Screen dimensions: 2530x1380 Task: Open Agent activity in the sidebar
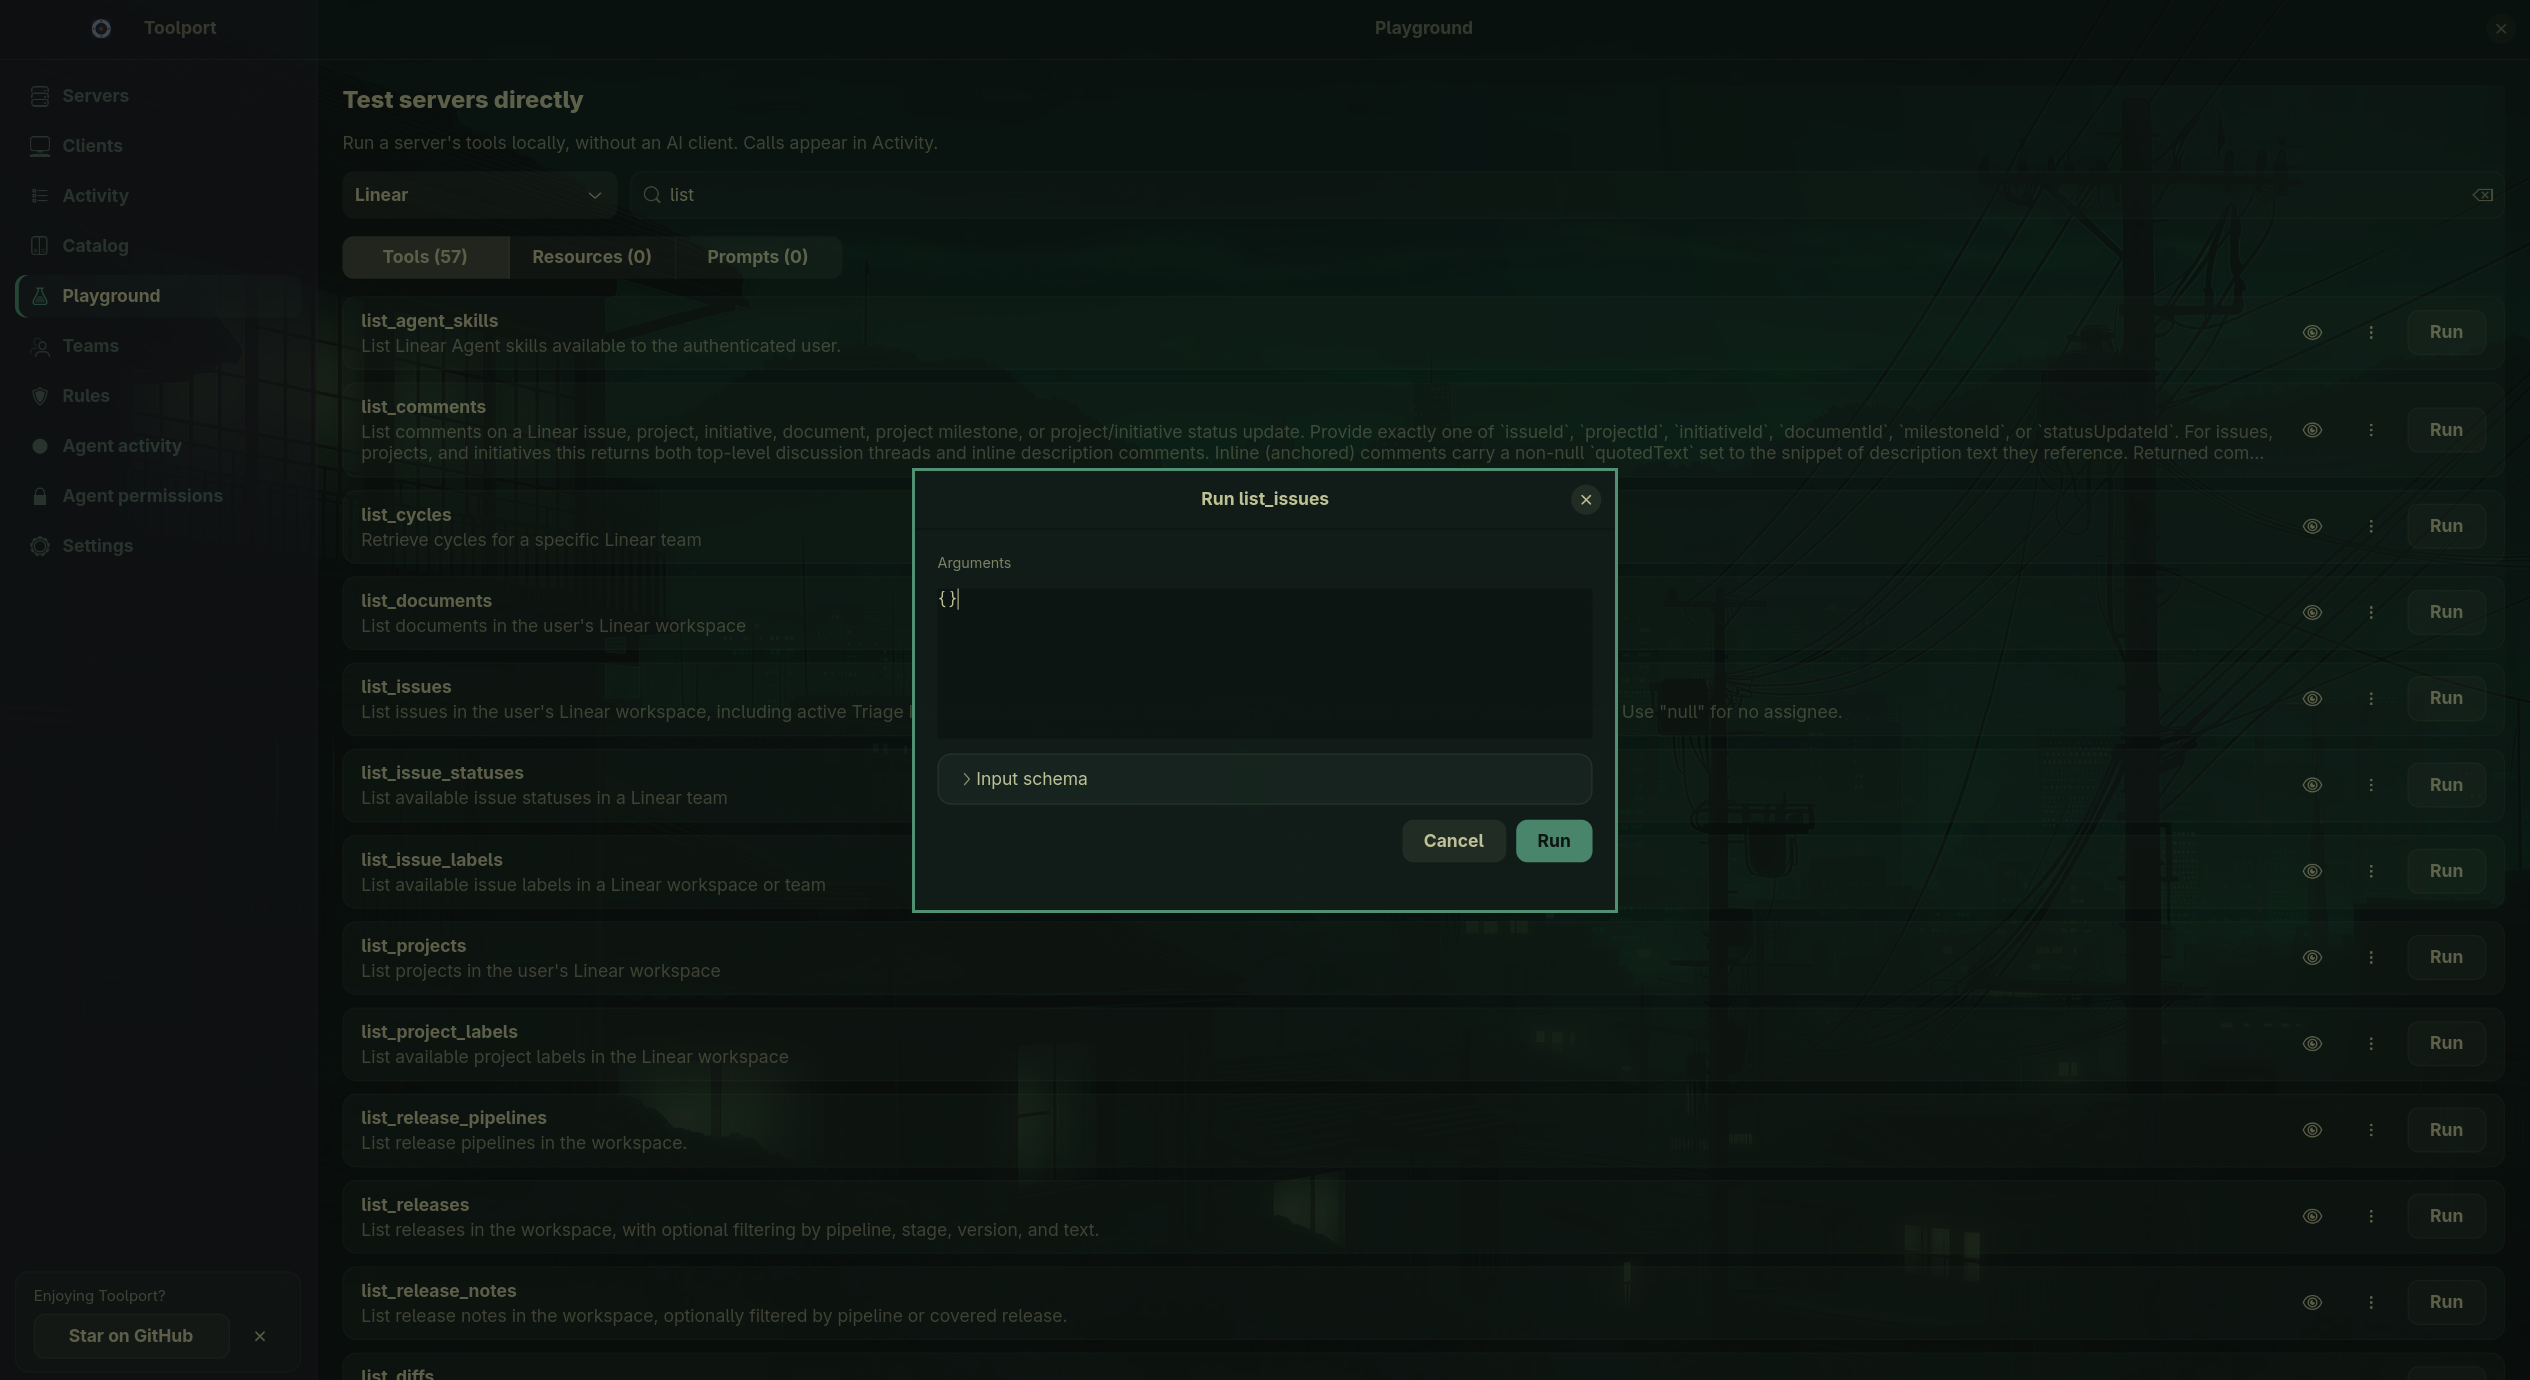tap(158, 446)
